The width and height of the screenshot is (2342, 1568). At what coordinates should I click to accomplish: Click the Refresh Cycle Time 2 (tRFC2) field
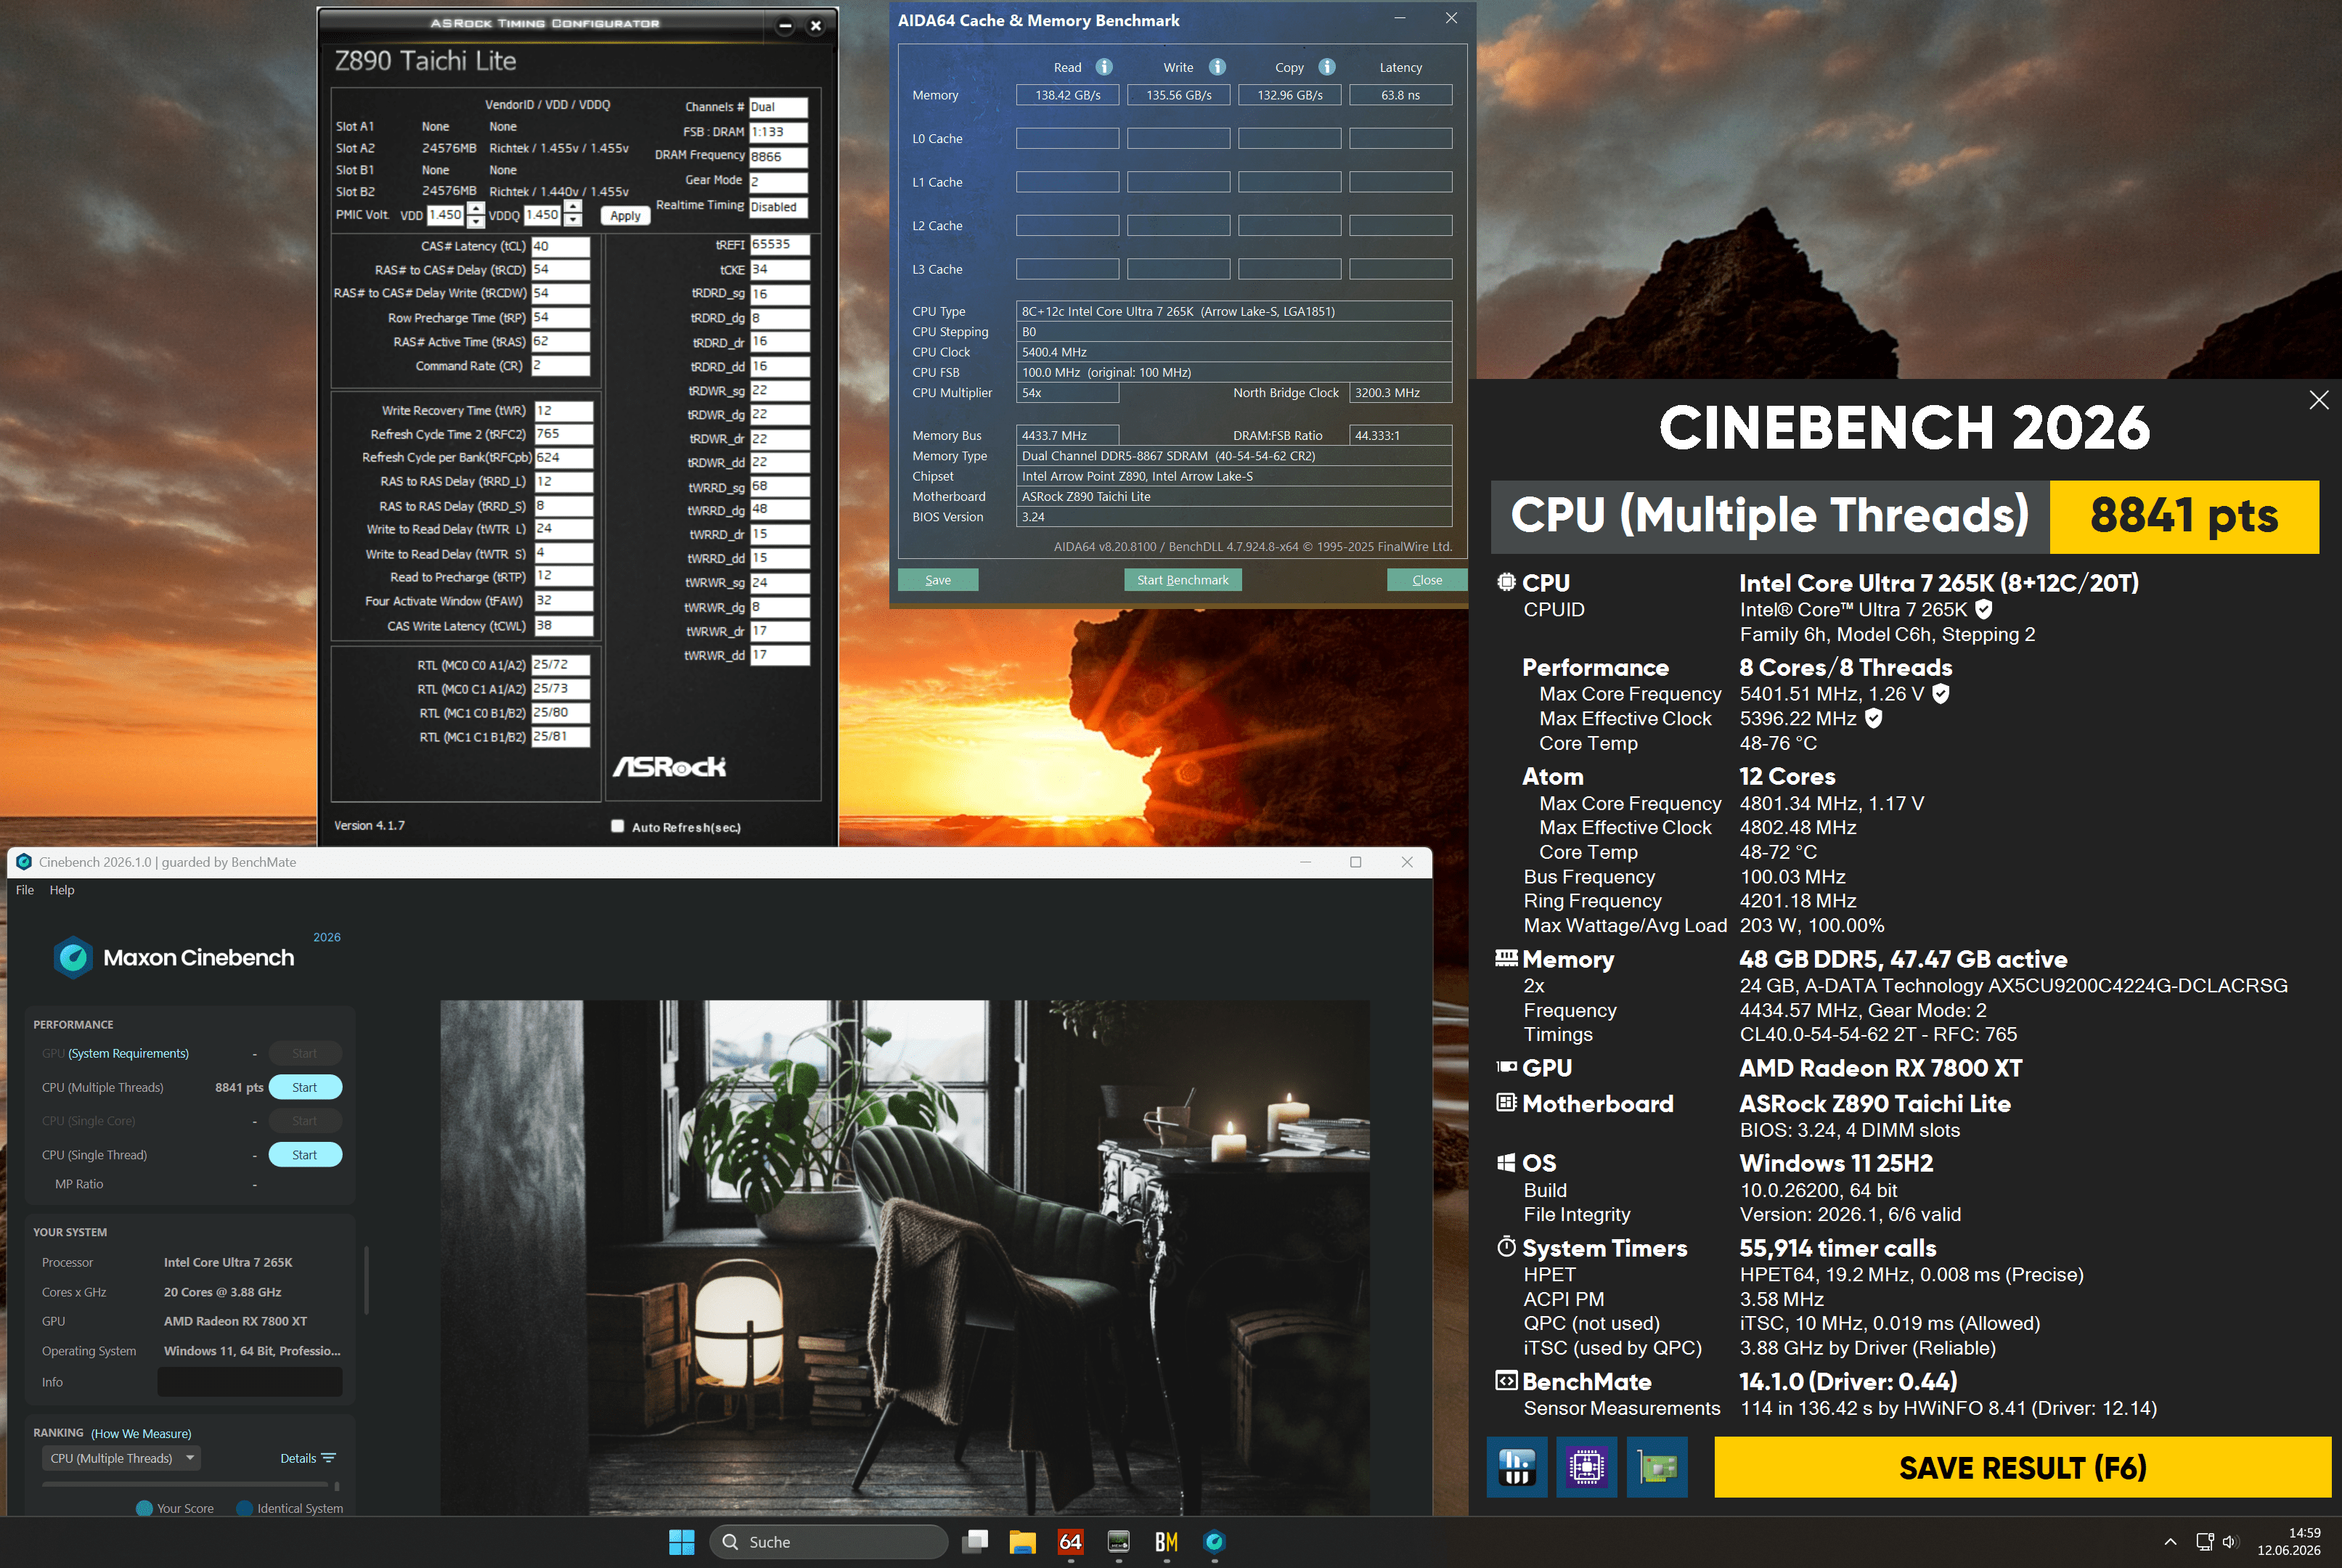[x=564, y=434]
